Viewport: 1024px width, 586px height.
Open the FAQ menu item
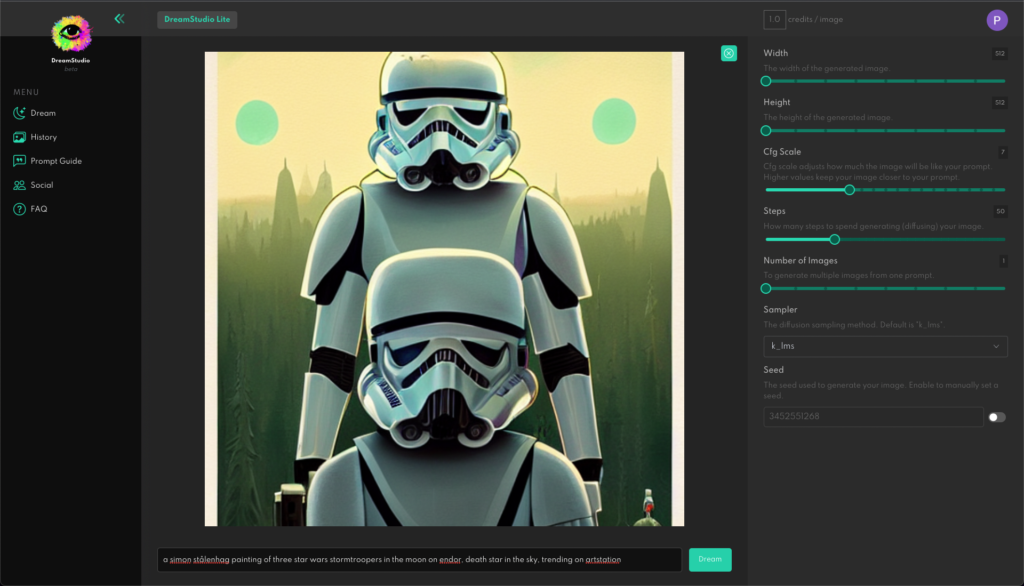pos(30,209)
